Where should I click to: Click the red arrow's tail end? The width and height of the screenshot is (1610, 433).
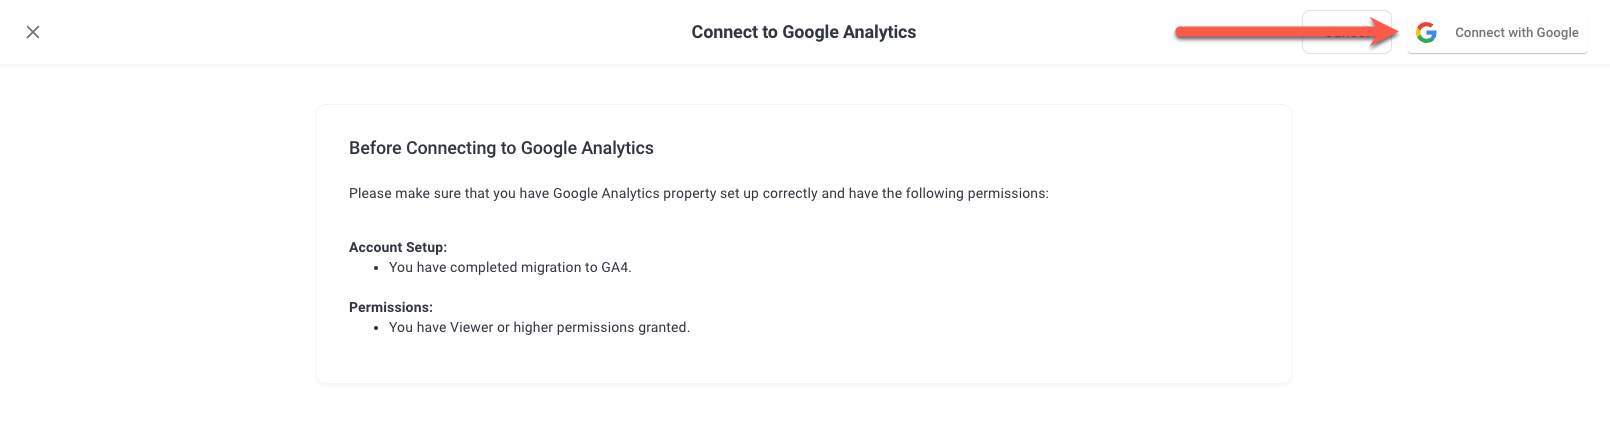tap(1183, 33)
